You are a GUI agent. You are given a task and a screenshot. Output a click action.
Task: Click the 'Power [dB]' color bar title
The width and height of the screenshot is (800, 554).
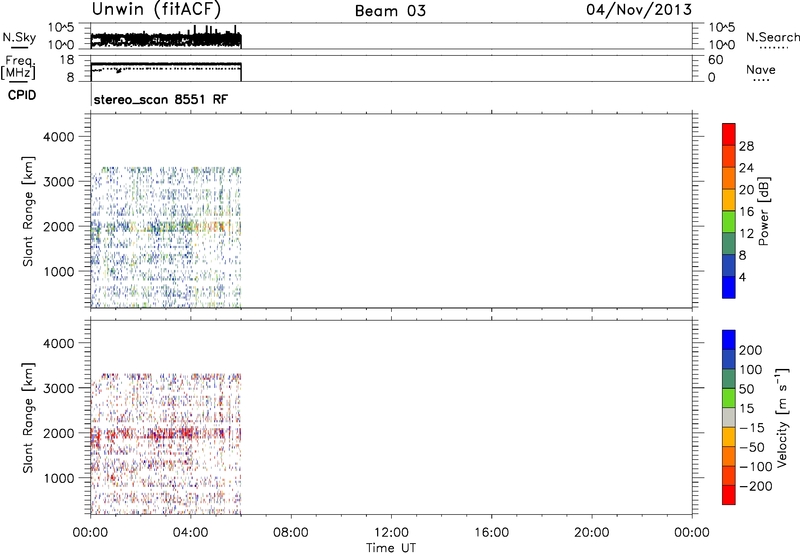(x=763, y=211)
